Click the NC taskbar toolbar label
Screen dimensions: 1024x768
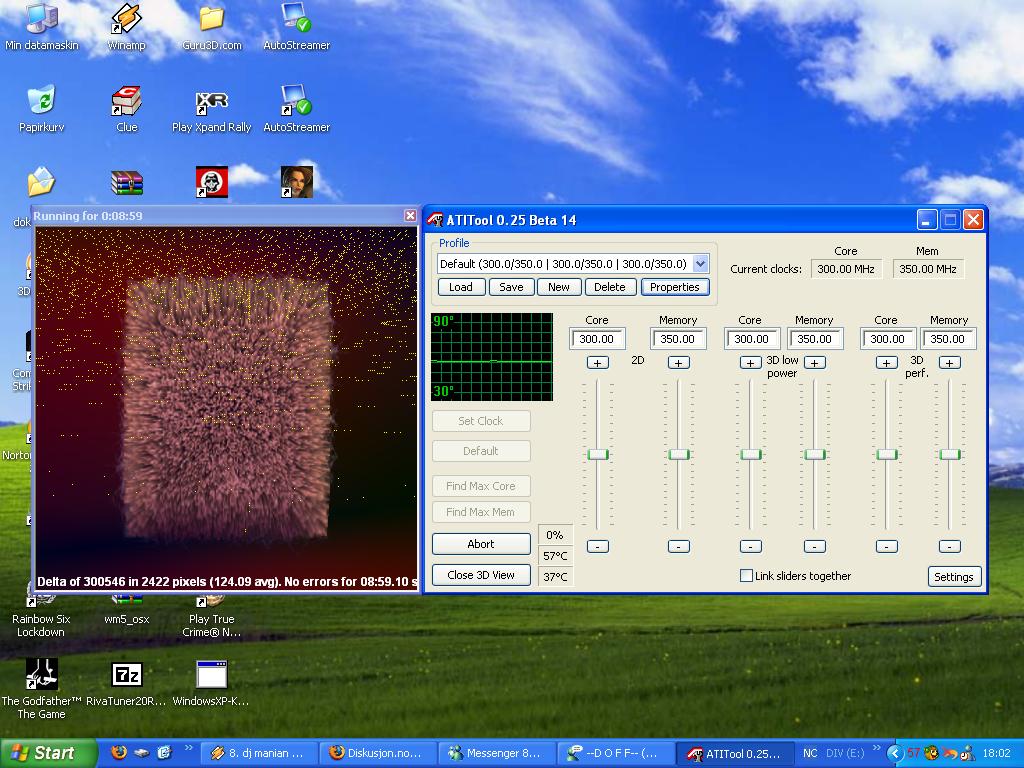point(810,753)
